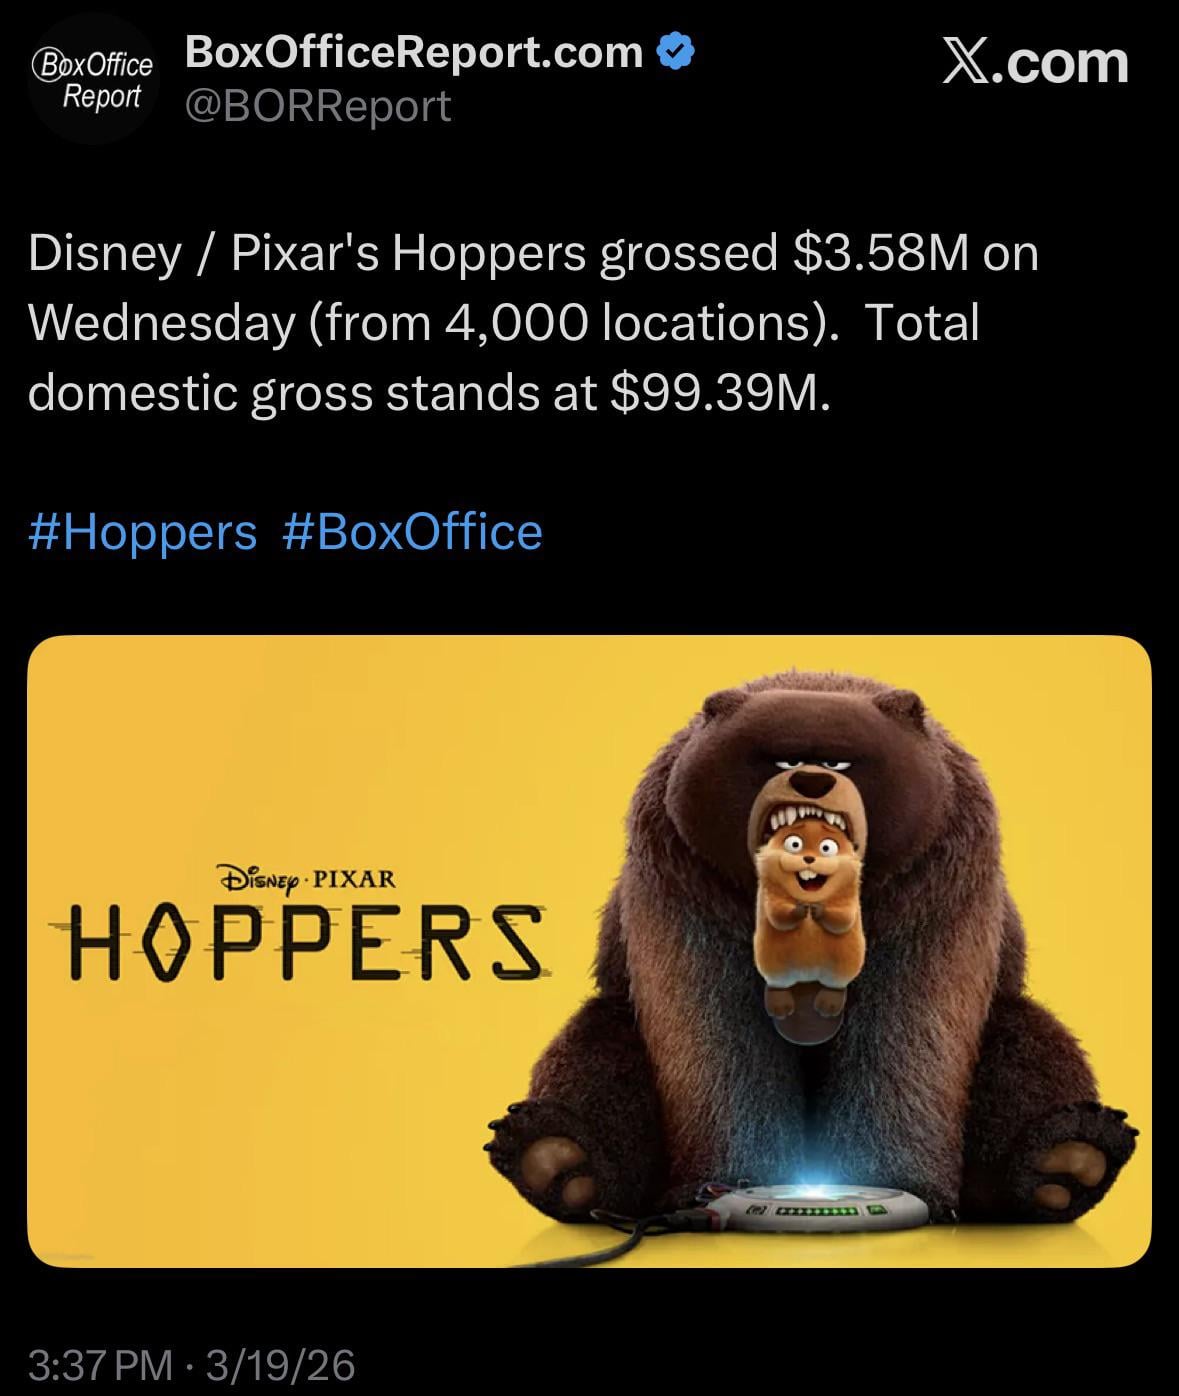Click the Disney Pixar logo in poster
This screenshot has height=1396, width=1179.
tap(306, 879)
